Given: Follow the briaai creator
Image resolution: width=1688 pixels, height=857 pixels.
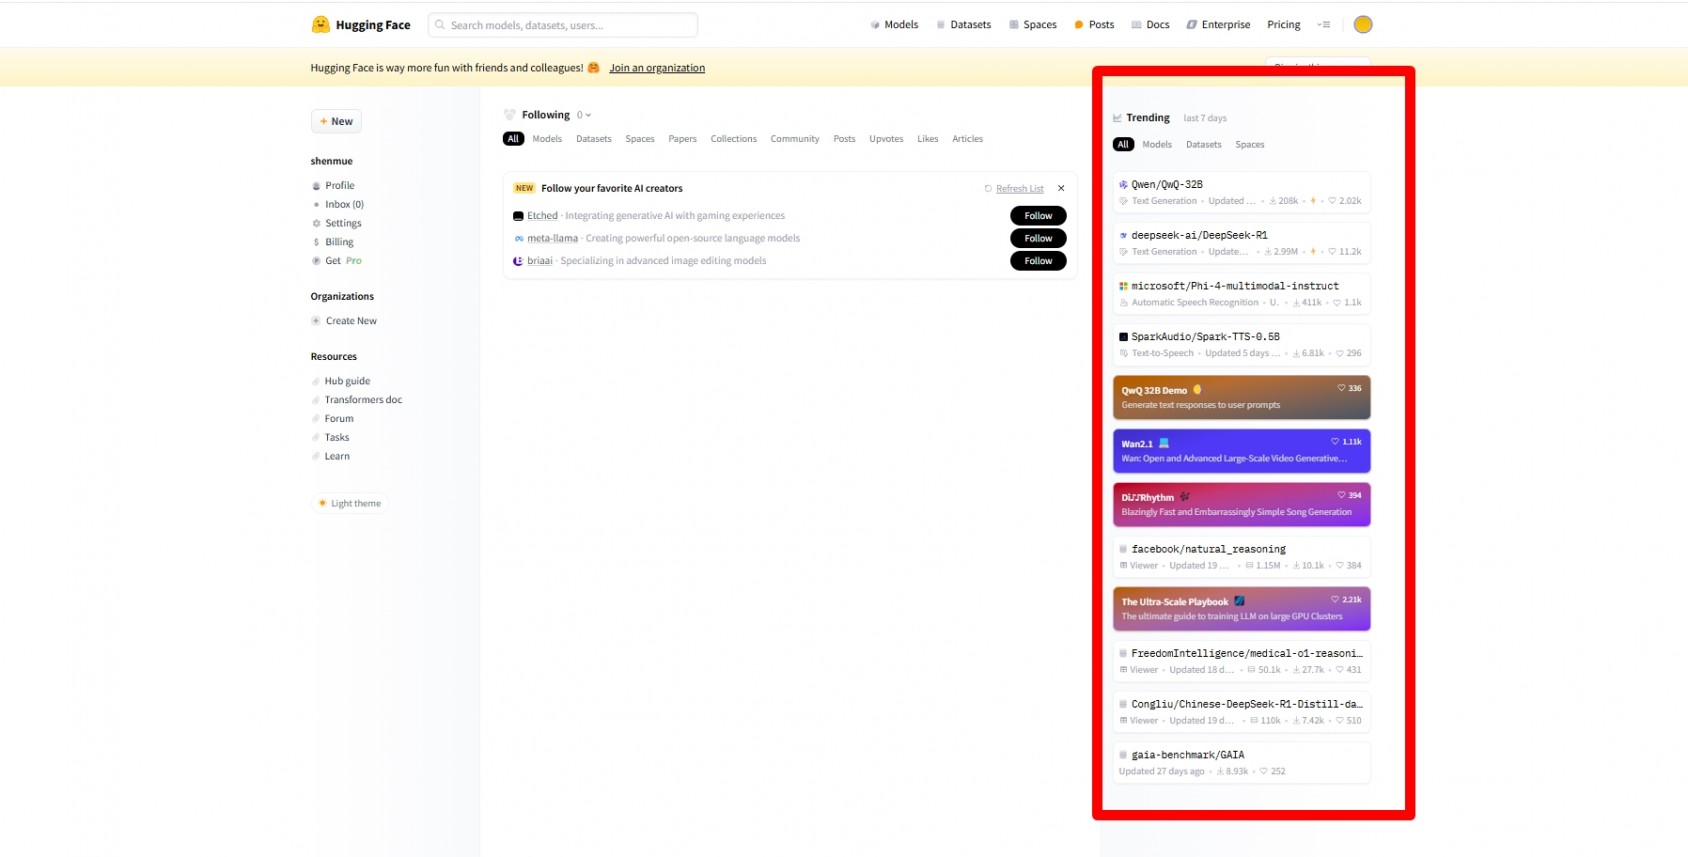Looking at the screenshot, I should point(1038,261).
